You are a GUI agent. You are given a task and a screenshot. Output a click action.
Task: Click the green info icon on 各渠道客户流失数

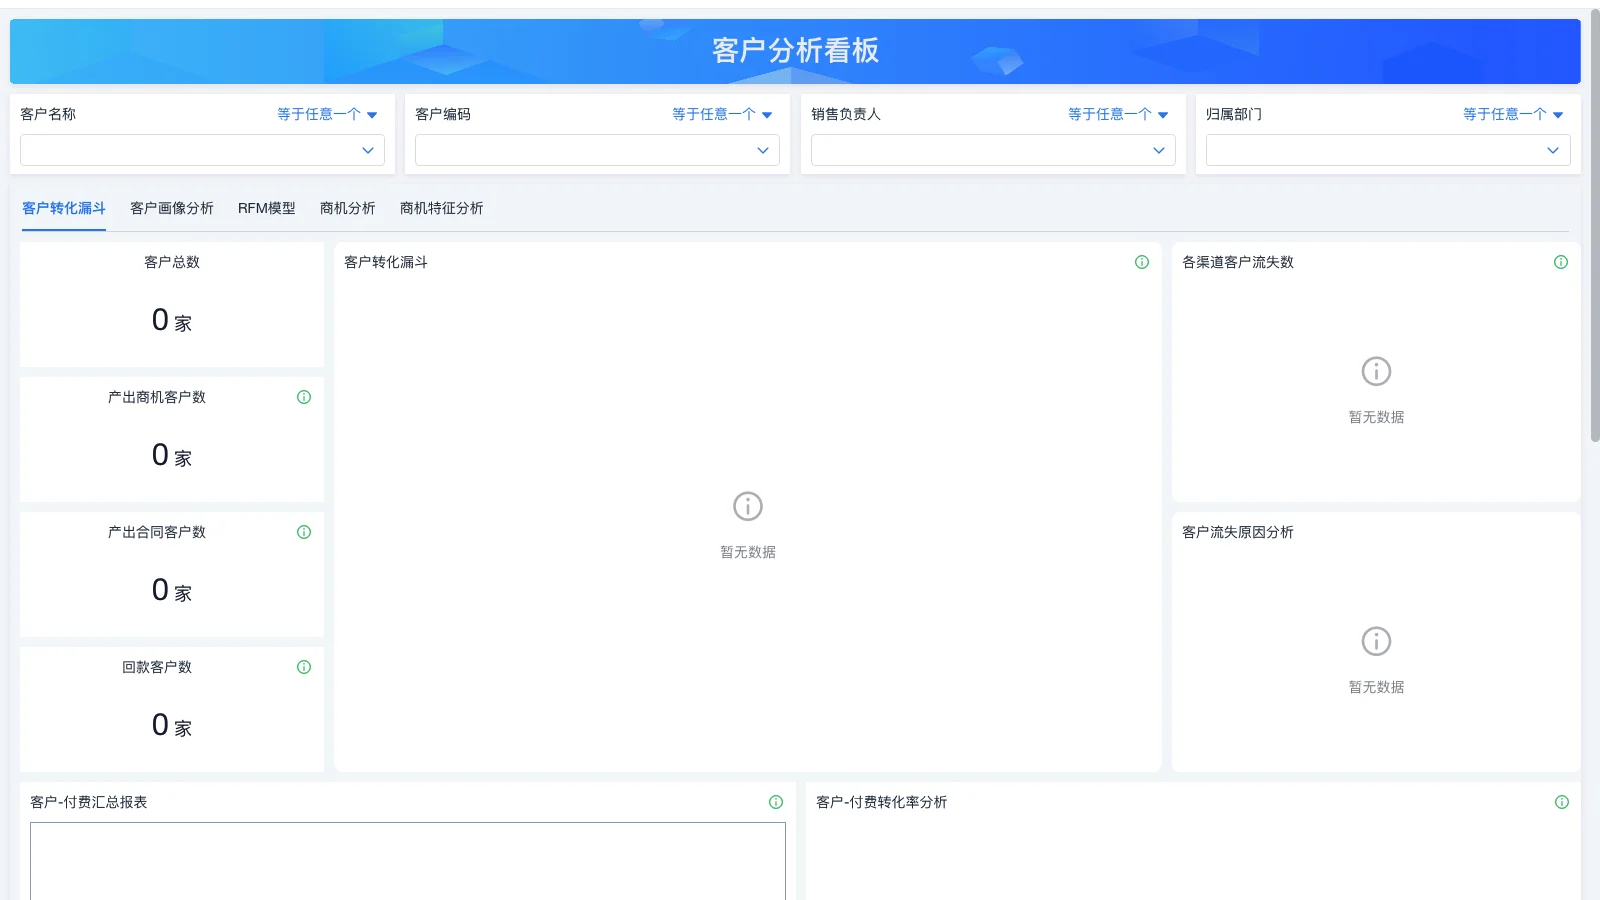pos(1561,262)
